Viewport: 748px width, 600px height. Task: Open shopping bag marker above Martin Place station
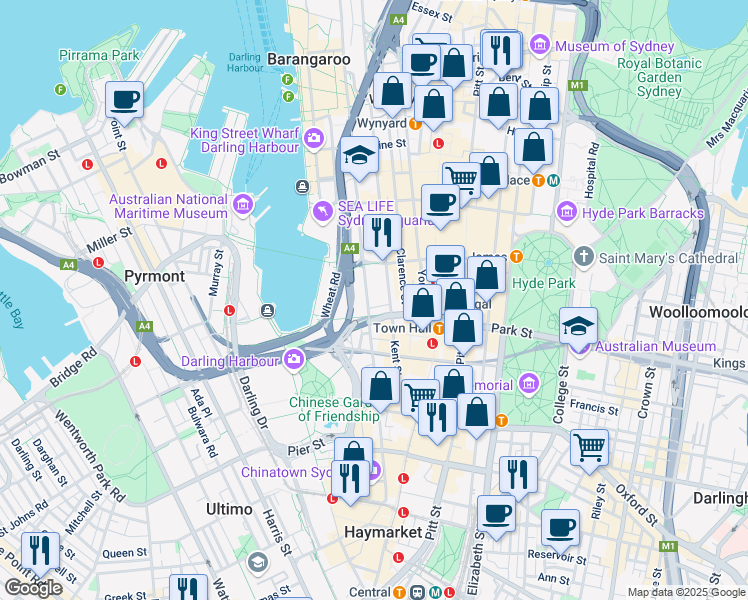(534, 148)
